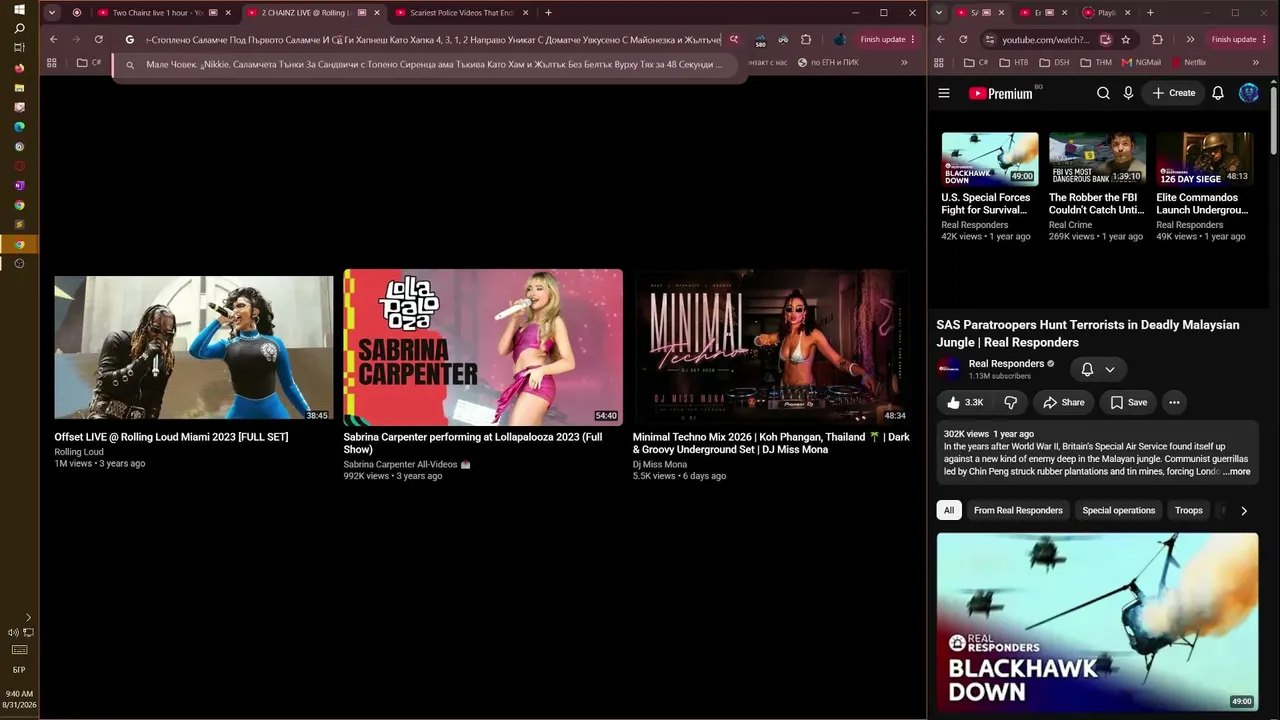Launch Firefox from the taskbar

[x=19, y=68]
